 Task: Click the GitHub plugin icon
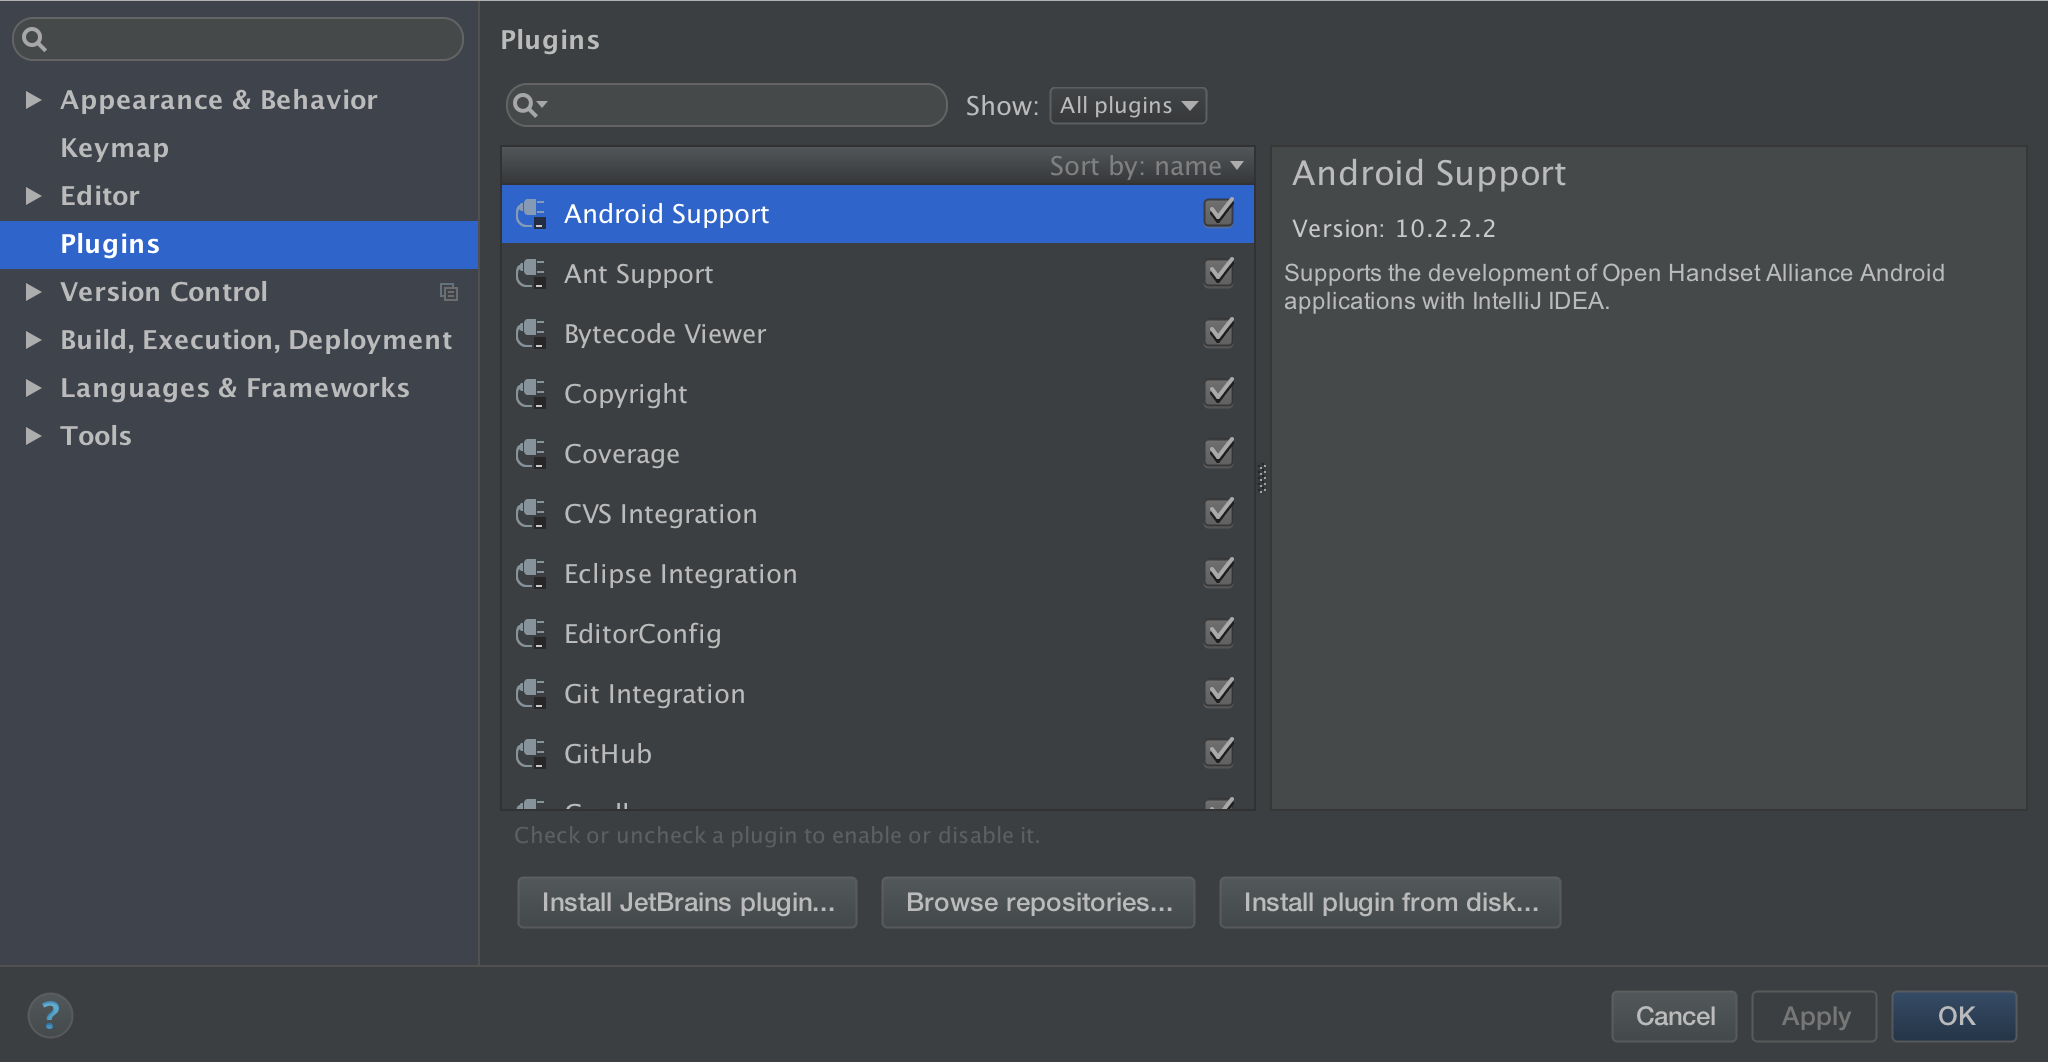click(x=531, y=754)
